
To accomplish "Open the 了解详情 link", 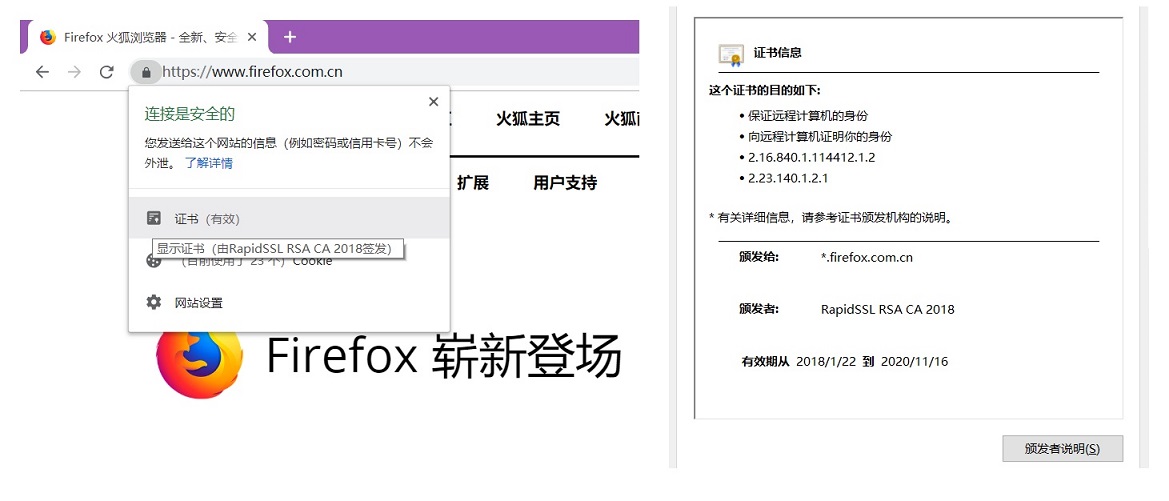I will 208,163.
